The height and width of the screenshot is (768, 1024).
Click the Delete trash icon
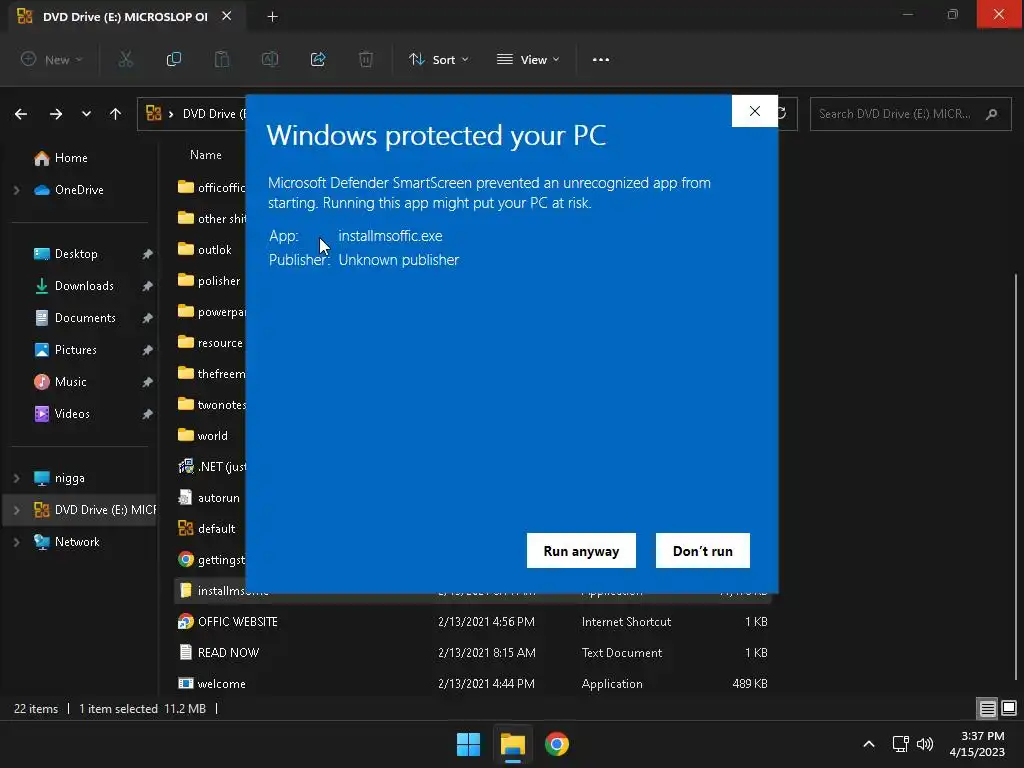(x=366, y=59)
